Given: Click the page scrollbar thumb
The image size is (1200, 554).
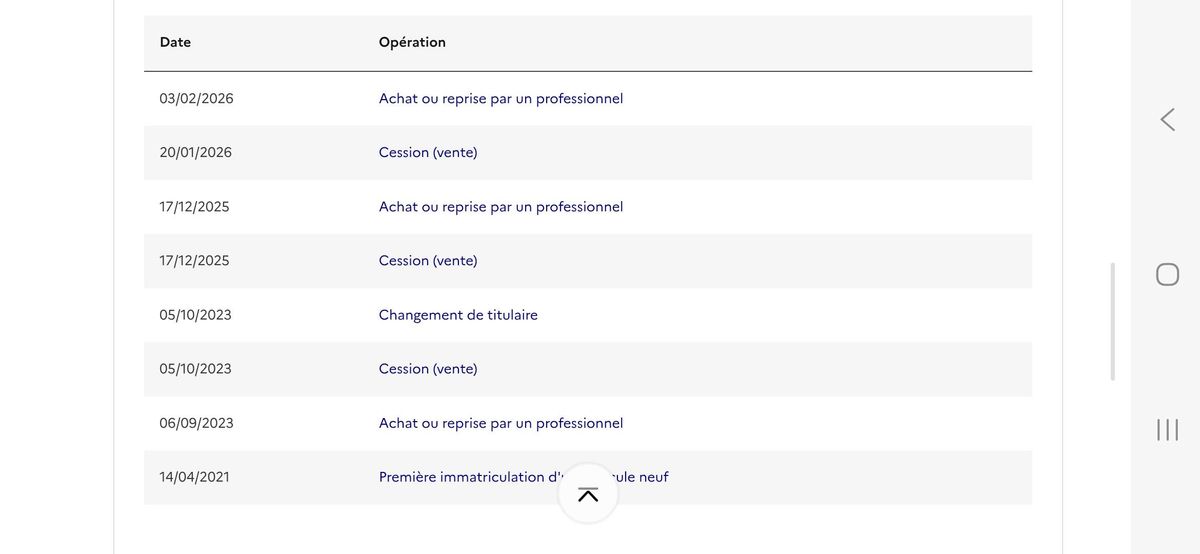Looking at the screenshot, I should [1112, 320].
